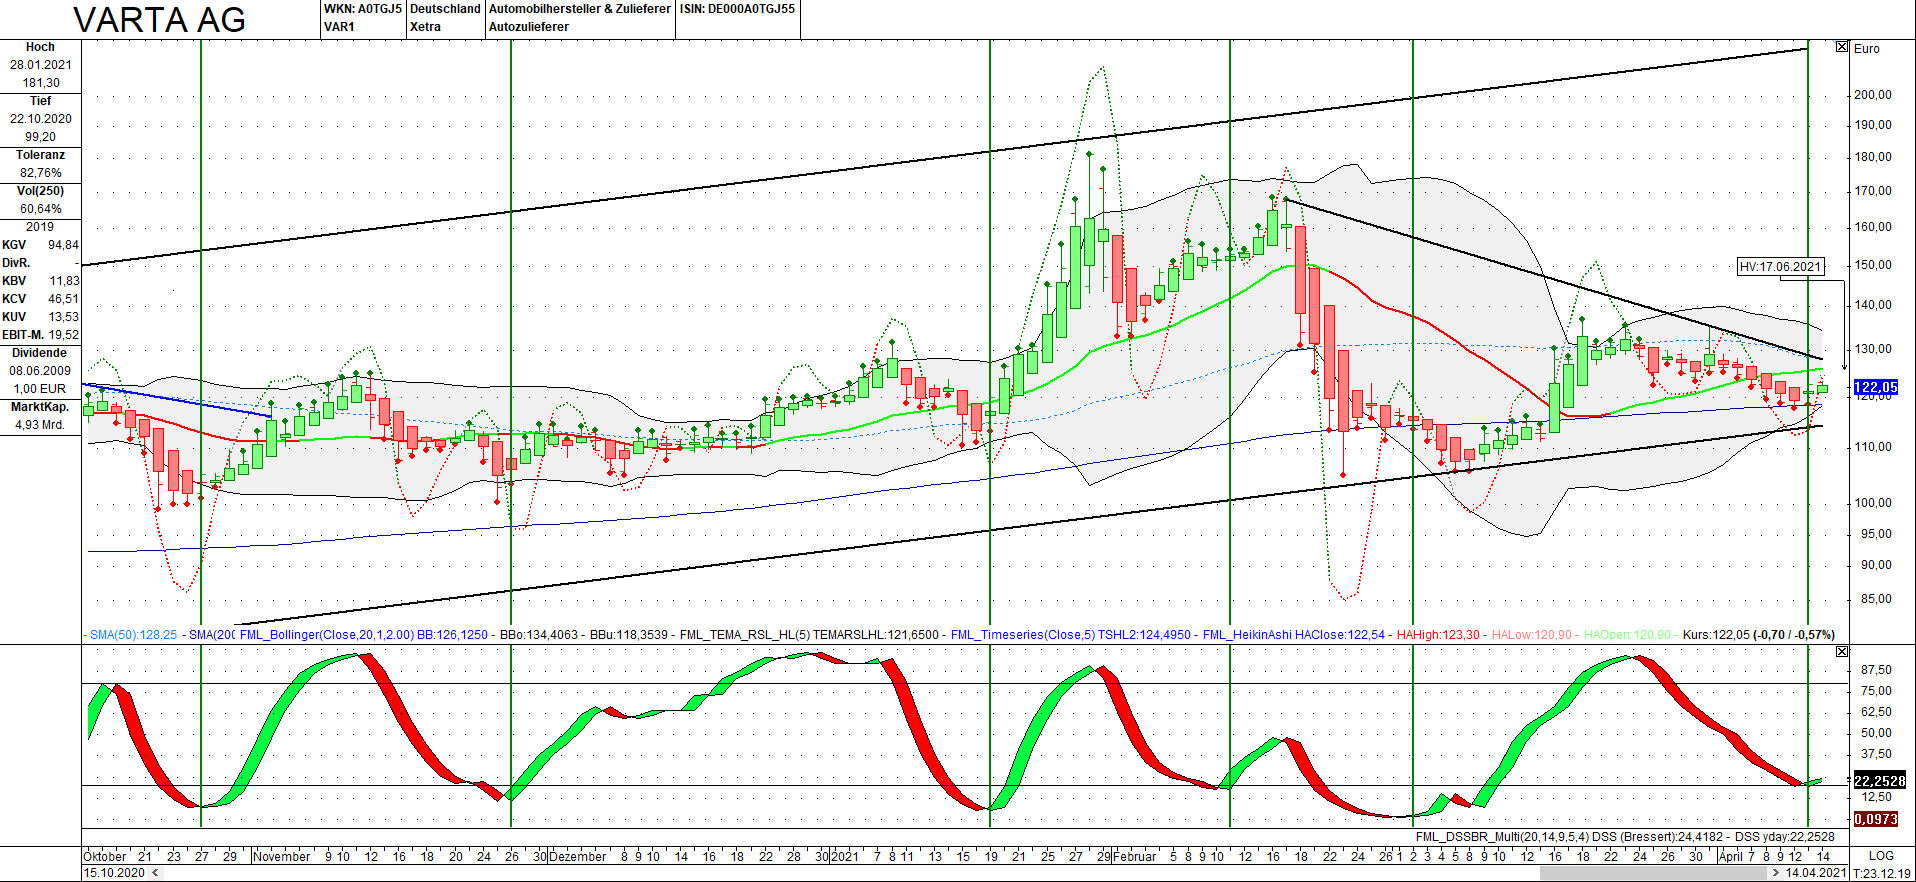Click the Euro currency label

point(1867,49)
